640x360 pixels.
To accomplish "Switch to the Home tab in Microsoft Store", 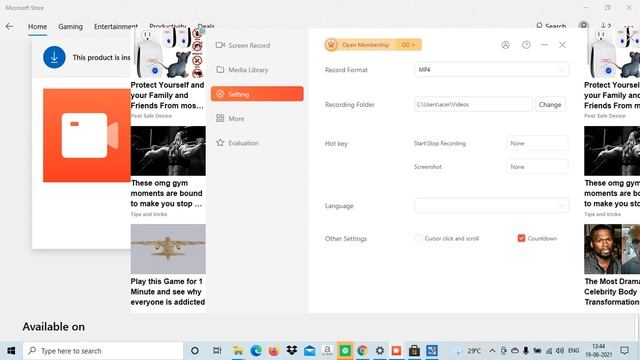I will 37,27.
